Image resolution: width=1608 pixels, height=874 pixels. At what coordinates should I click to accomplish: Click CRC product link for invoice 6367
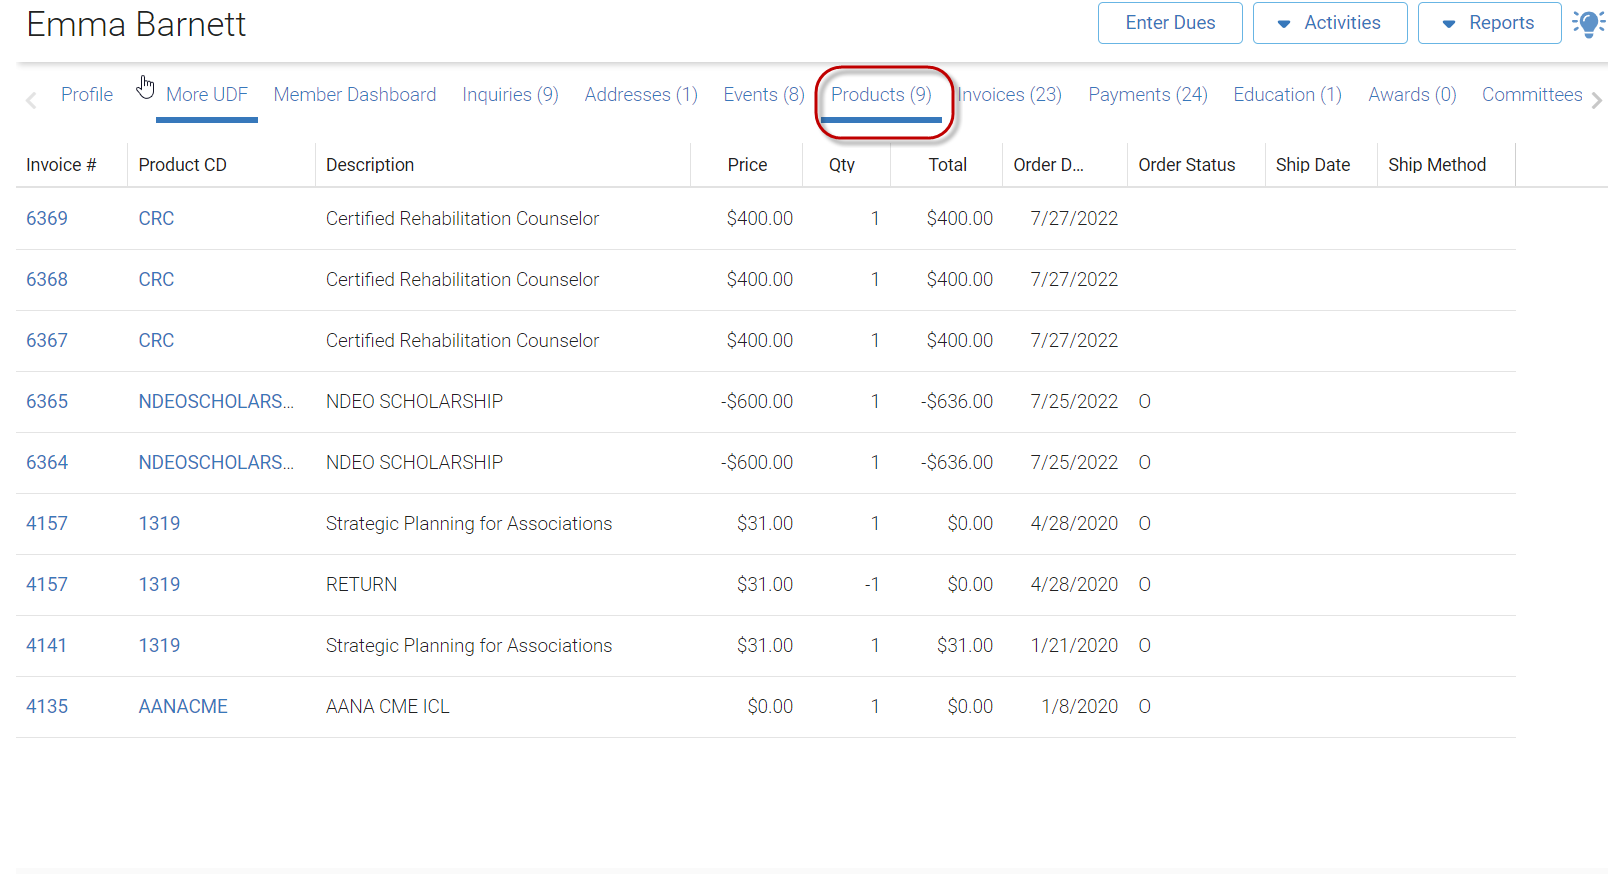click(156, 341)
